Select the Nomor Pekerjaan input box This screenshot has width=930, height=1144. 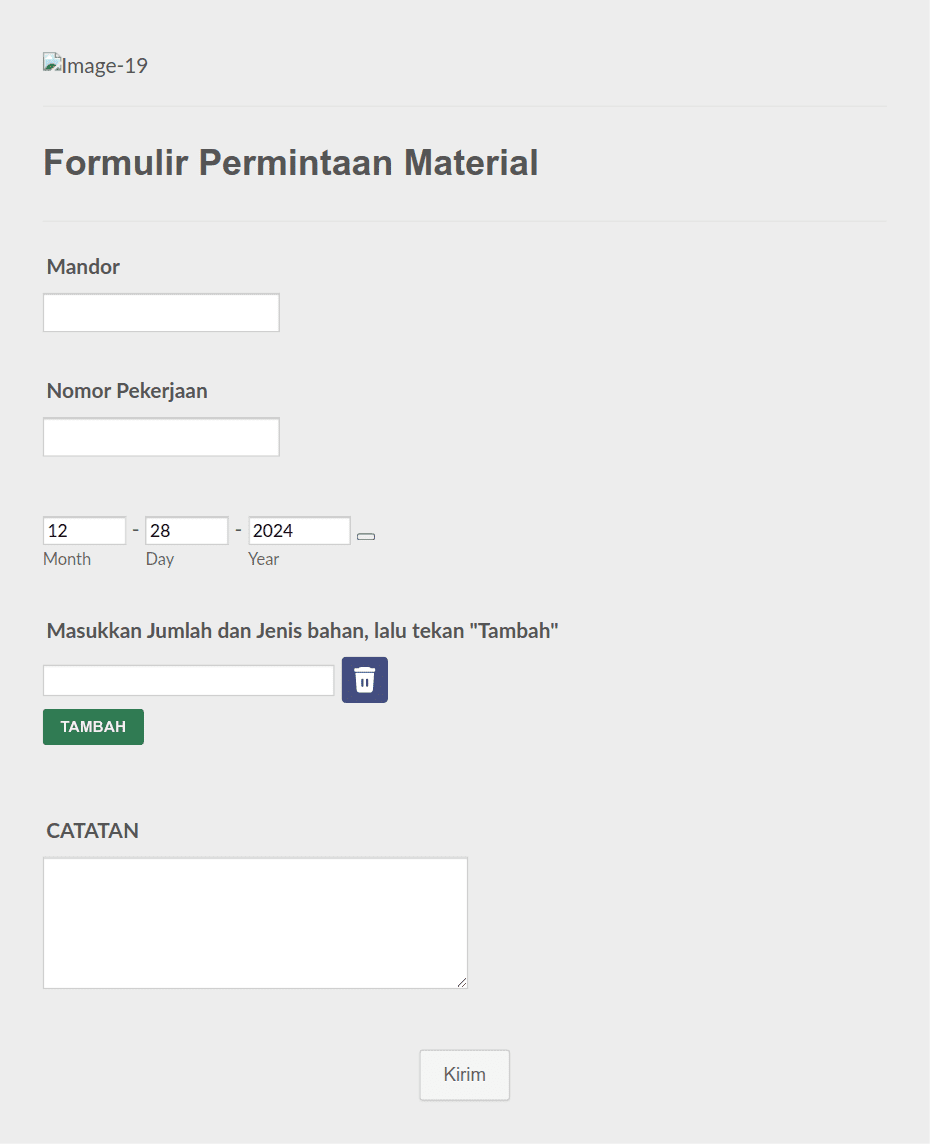(x=160, y=437)
